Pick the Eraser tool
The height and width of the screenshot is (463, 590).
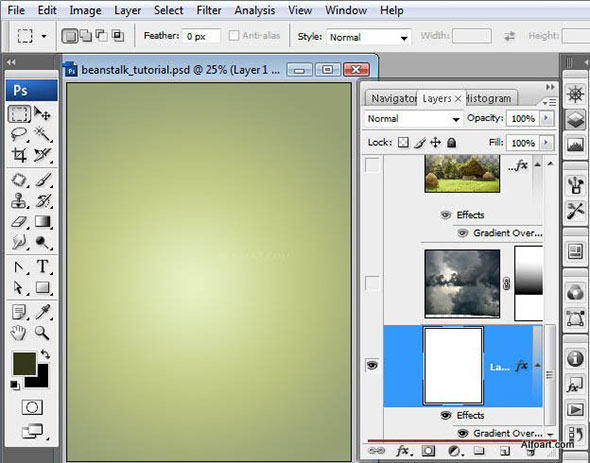point(19,221)
